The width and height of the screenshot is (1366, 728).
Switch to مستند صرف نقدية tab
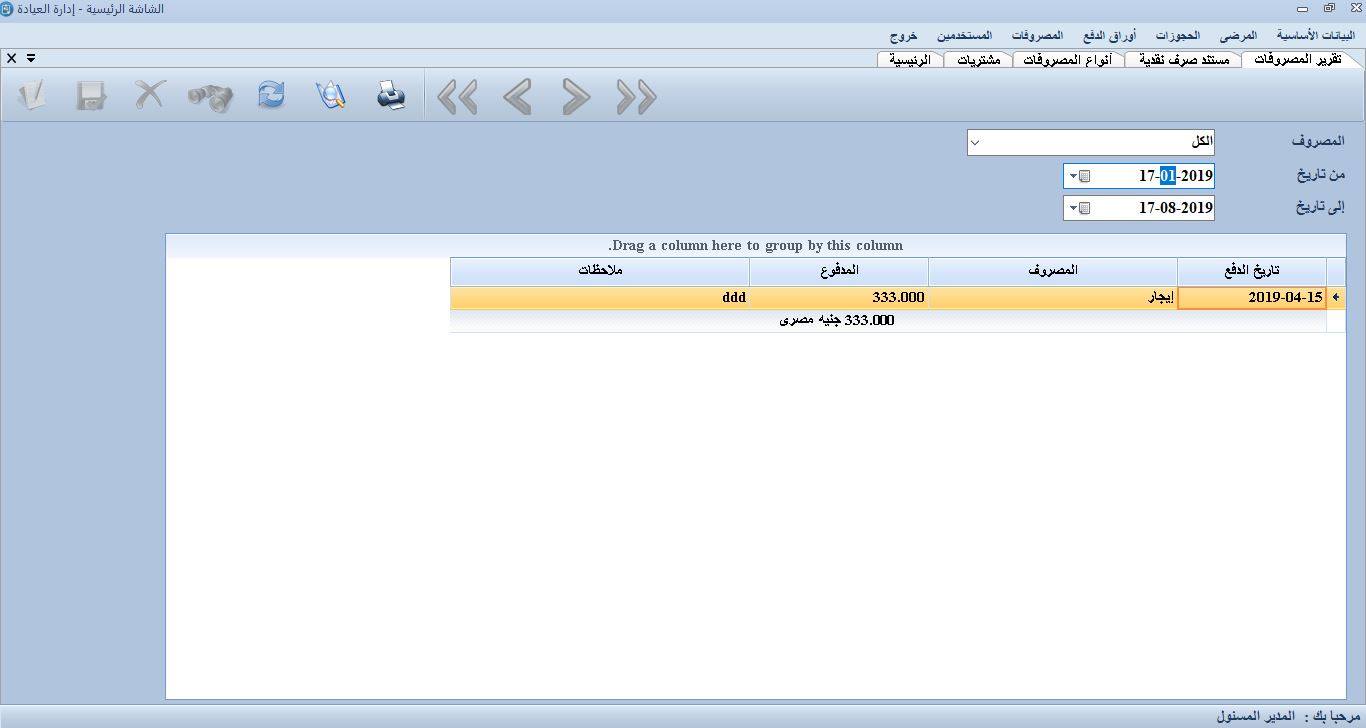click(x=1184, y=59)
